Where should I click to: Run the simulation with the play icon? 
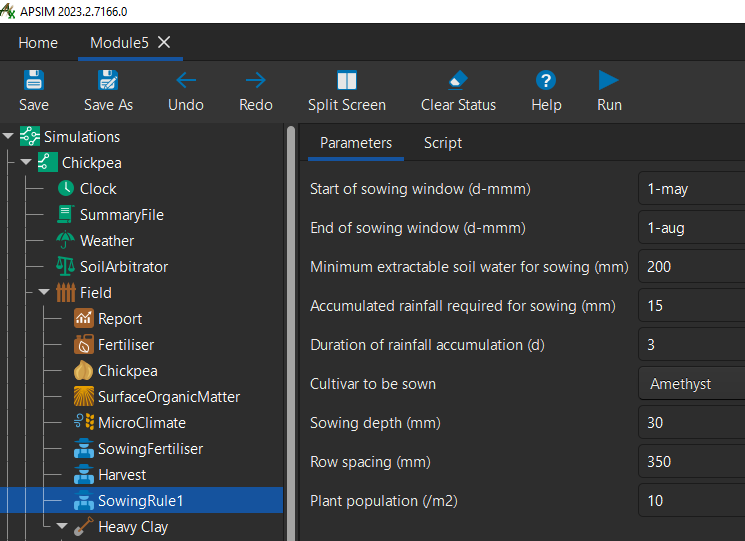pyautogui.click(x=609, y=80)
